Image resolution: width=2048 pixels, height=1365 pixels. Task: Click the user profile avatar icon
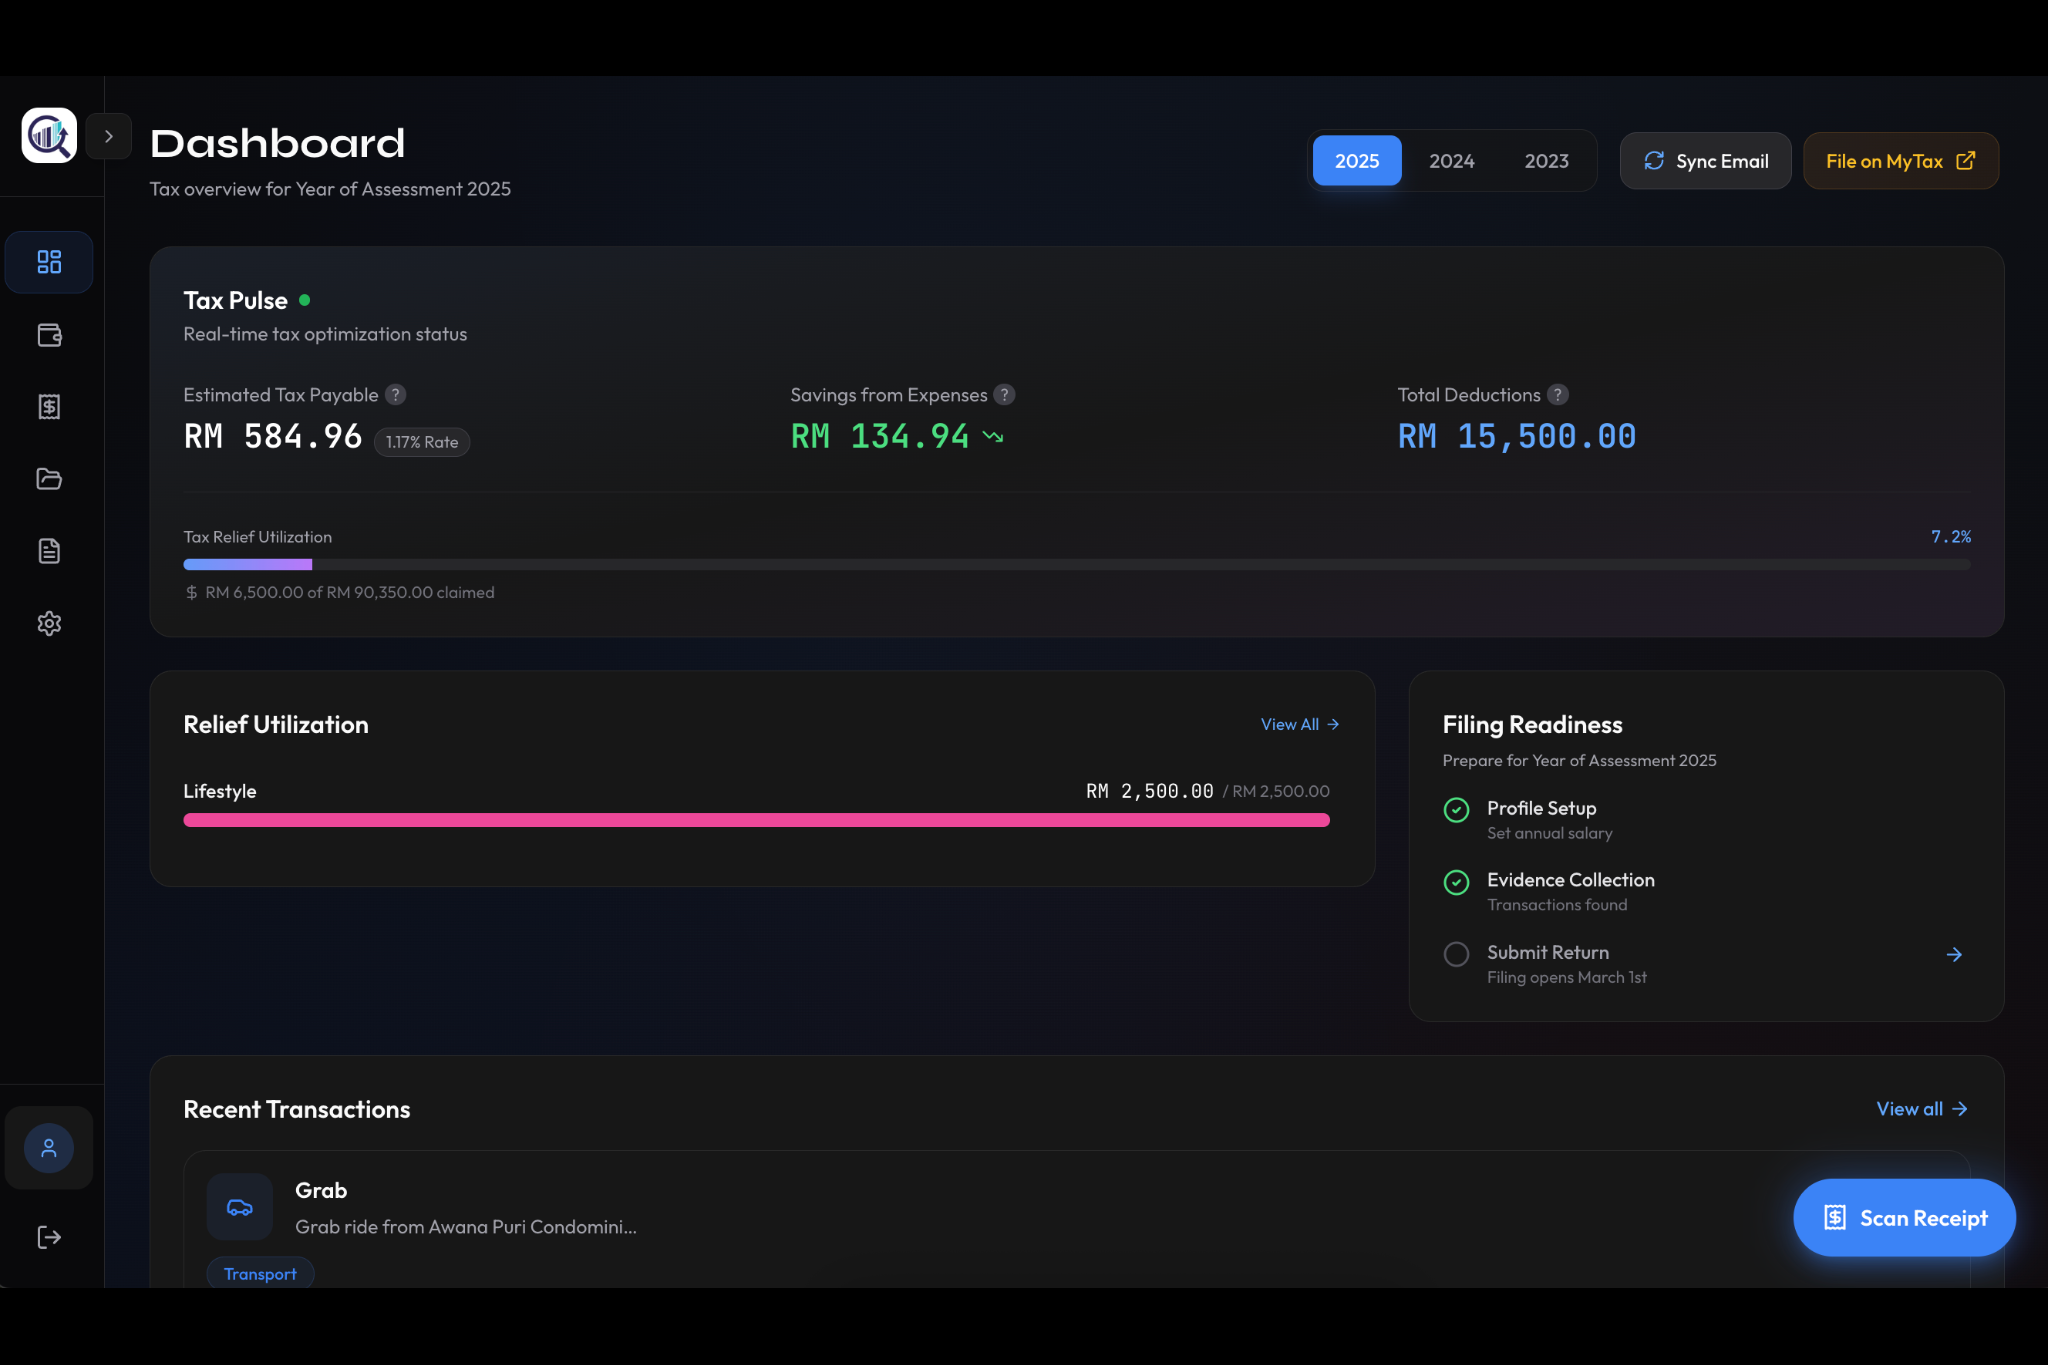tap(49, 1148)
